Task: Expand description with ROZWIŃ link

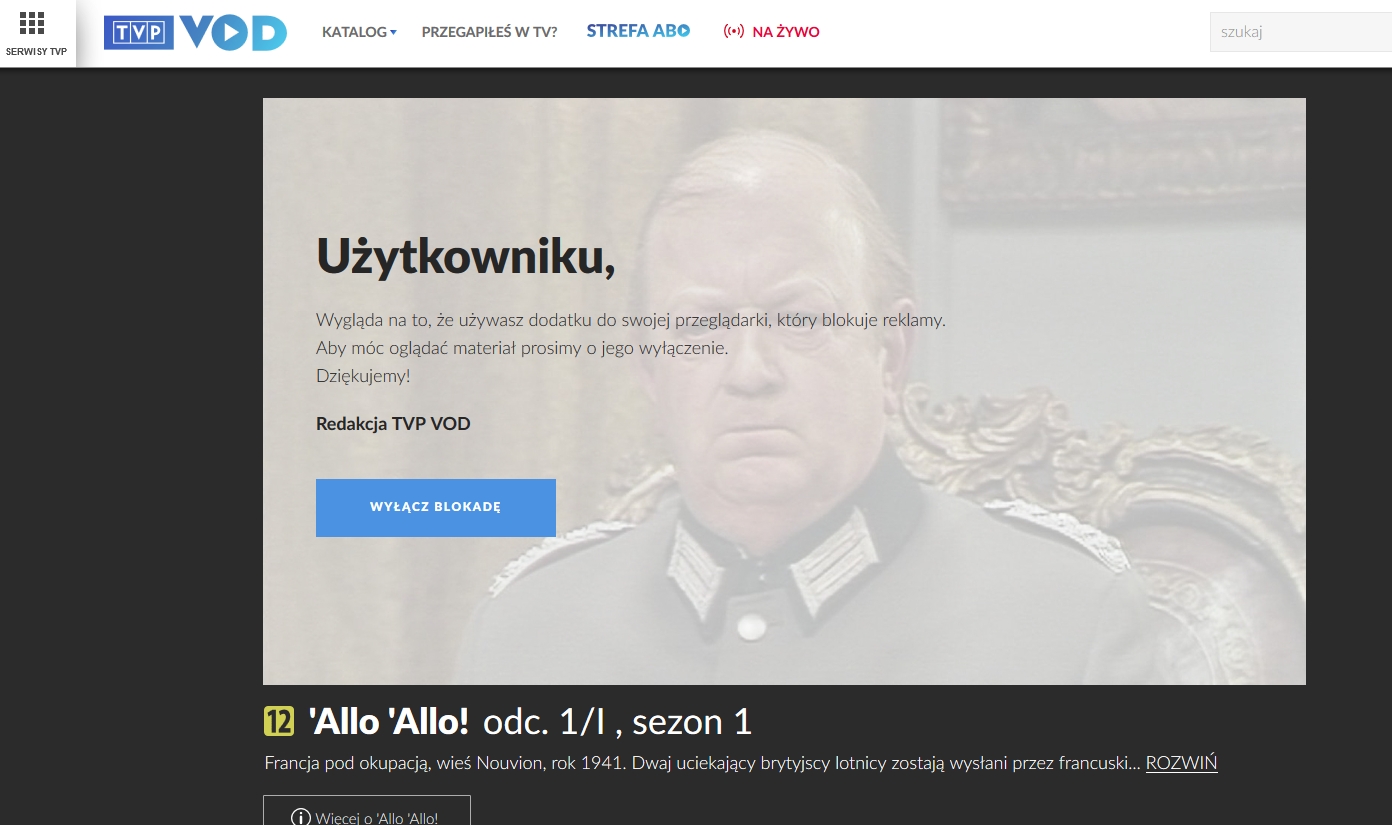Action: [1181, 763]
